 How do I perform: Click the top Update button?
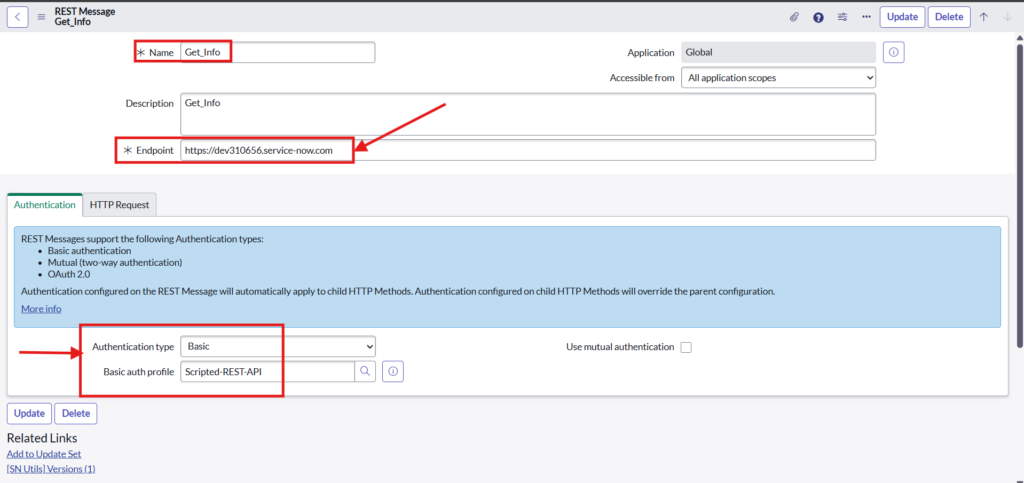pos(901,17)
